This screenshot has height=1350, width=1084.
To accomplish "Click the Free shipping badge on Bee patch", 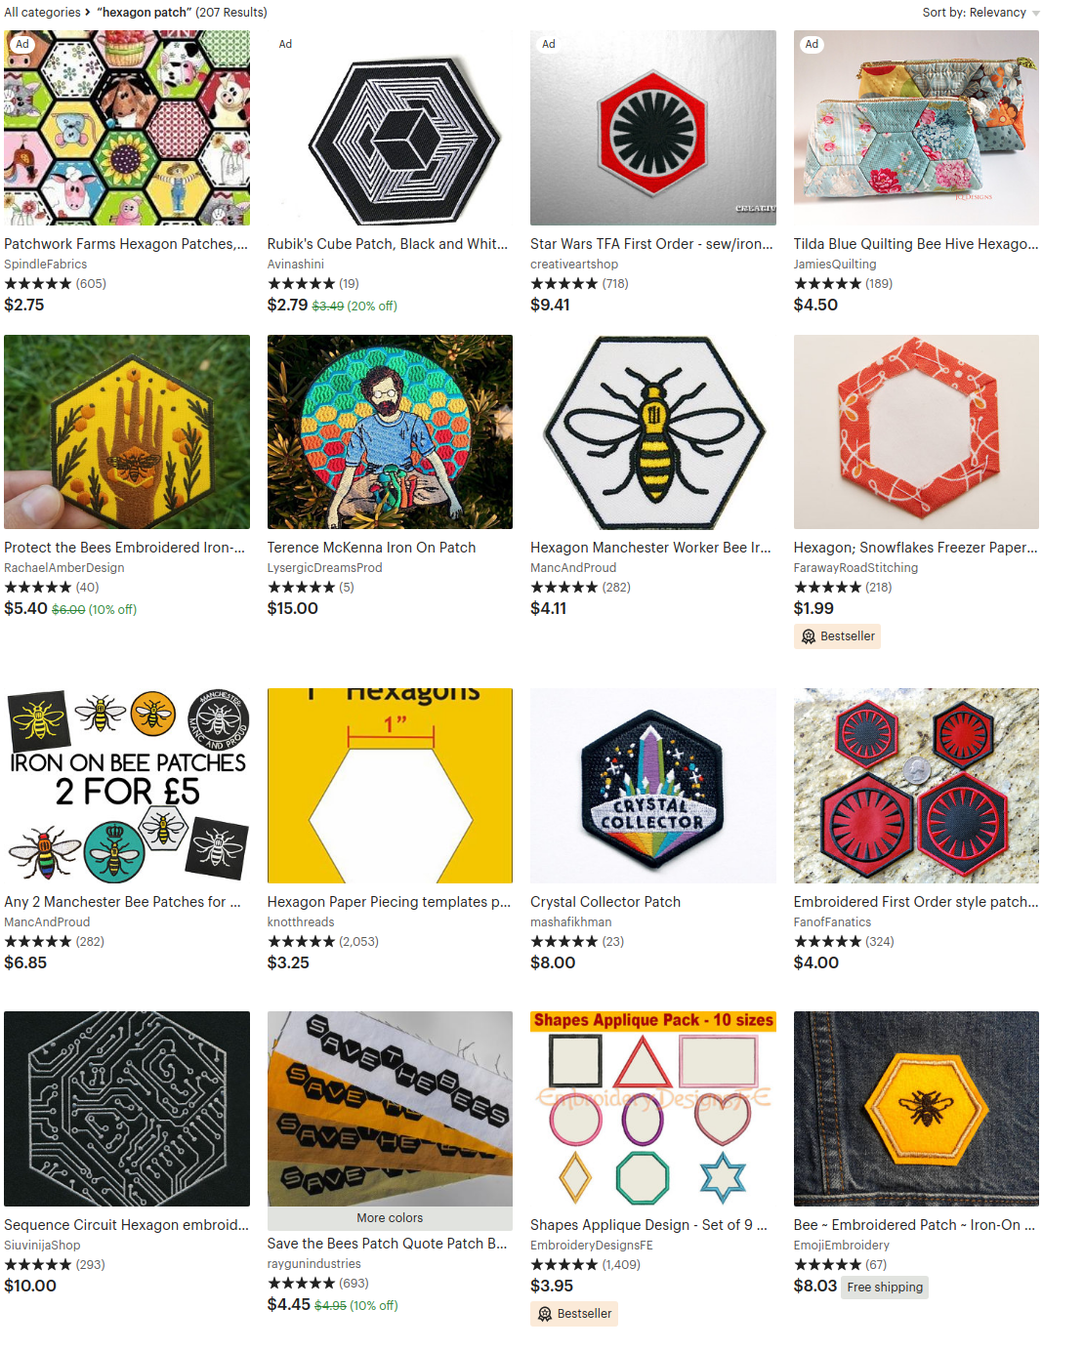I will [x=885, y=1287].
